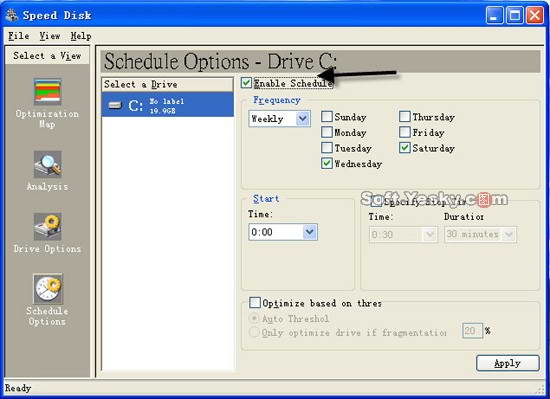550x399 pixels.
Task: Select the Analysis magnifier icon
Action: pyautogui.click(x=48, y=164)
